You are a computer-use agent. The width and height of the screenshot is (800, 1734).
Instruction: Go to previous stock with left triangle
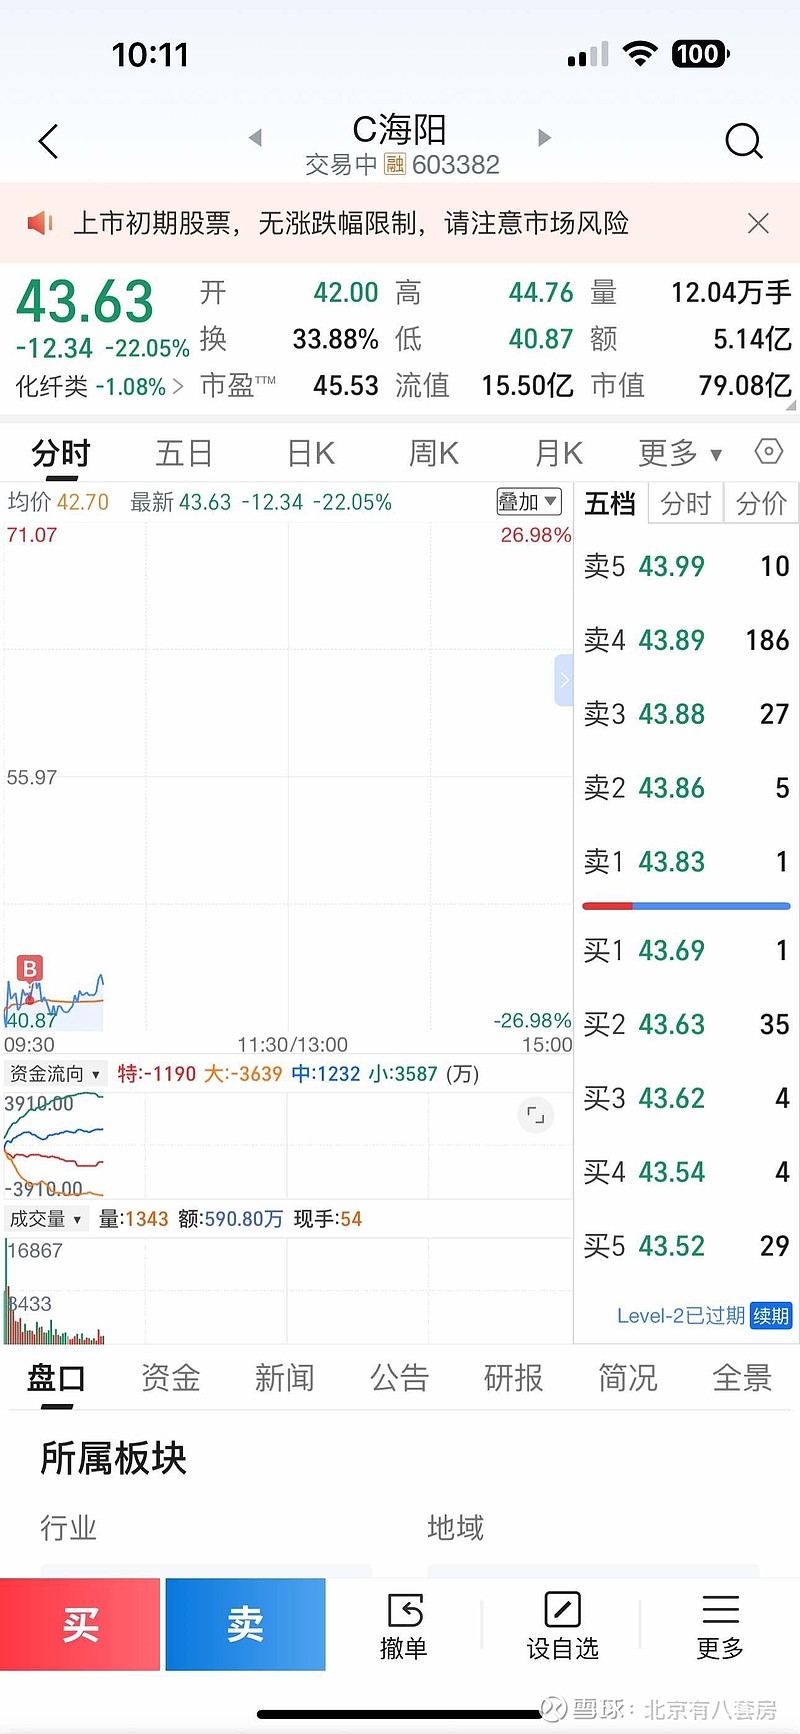[256, 138]
